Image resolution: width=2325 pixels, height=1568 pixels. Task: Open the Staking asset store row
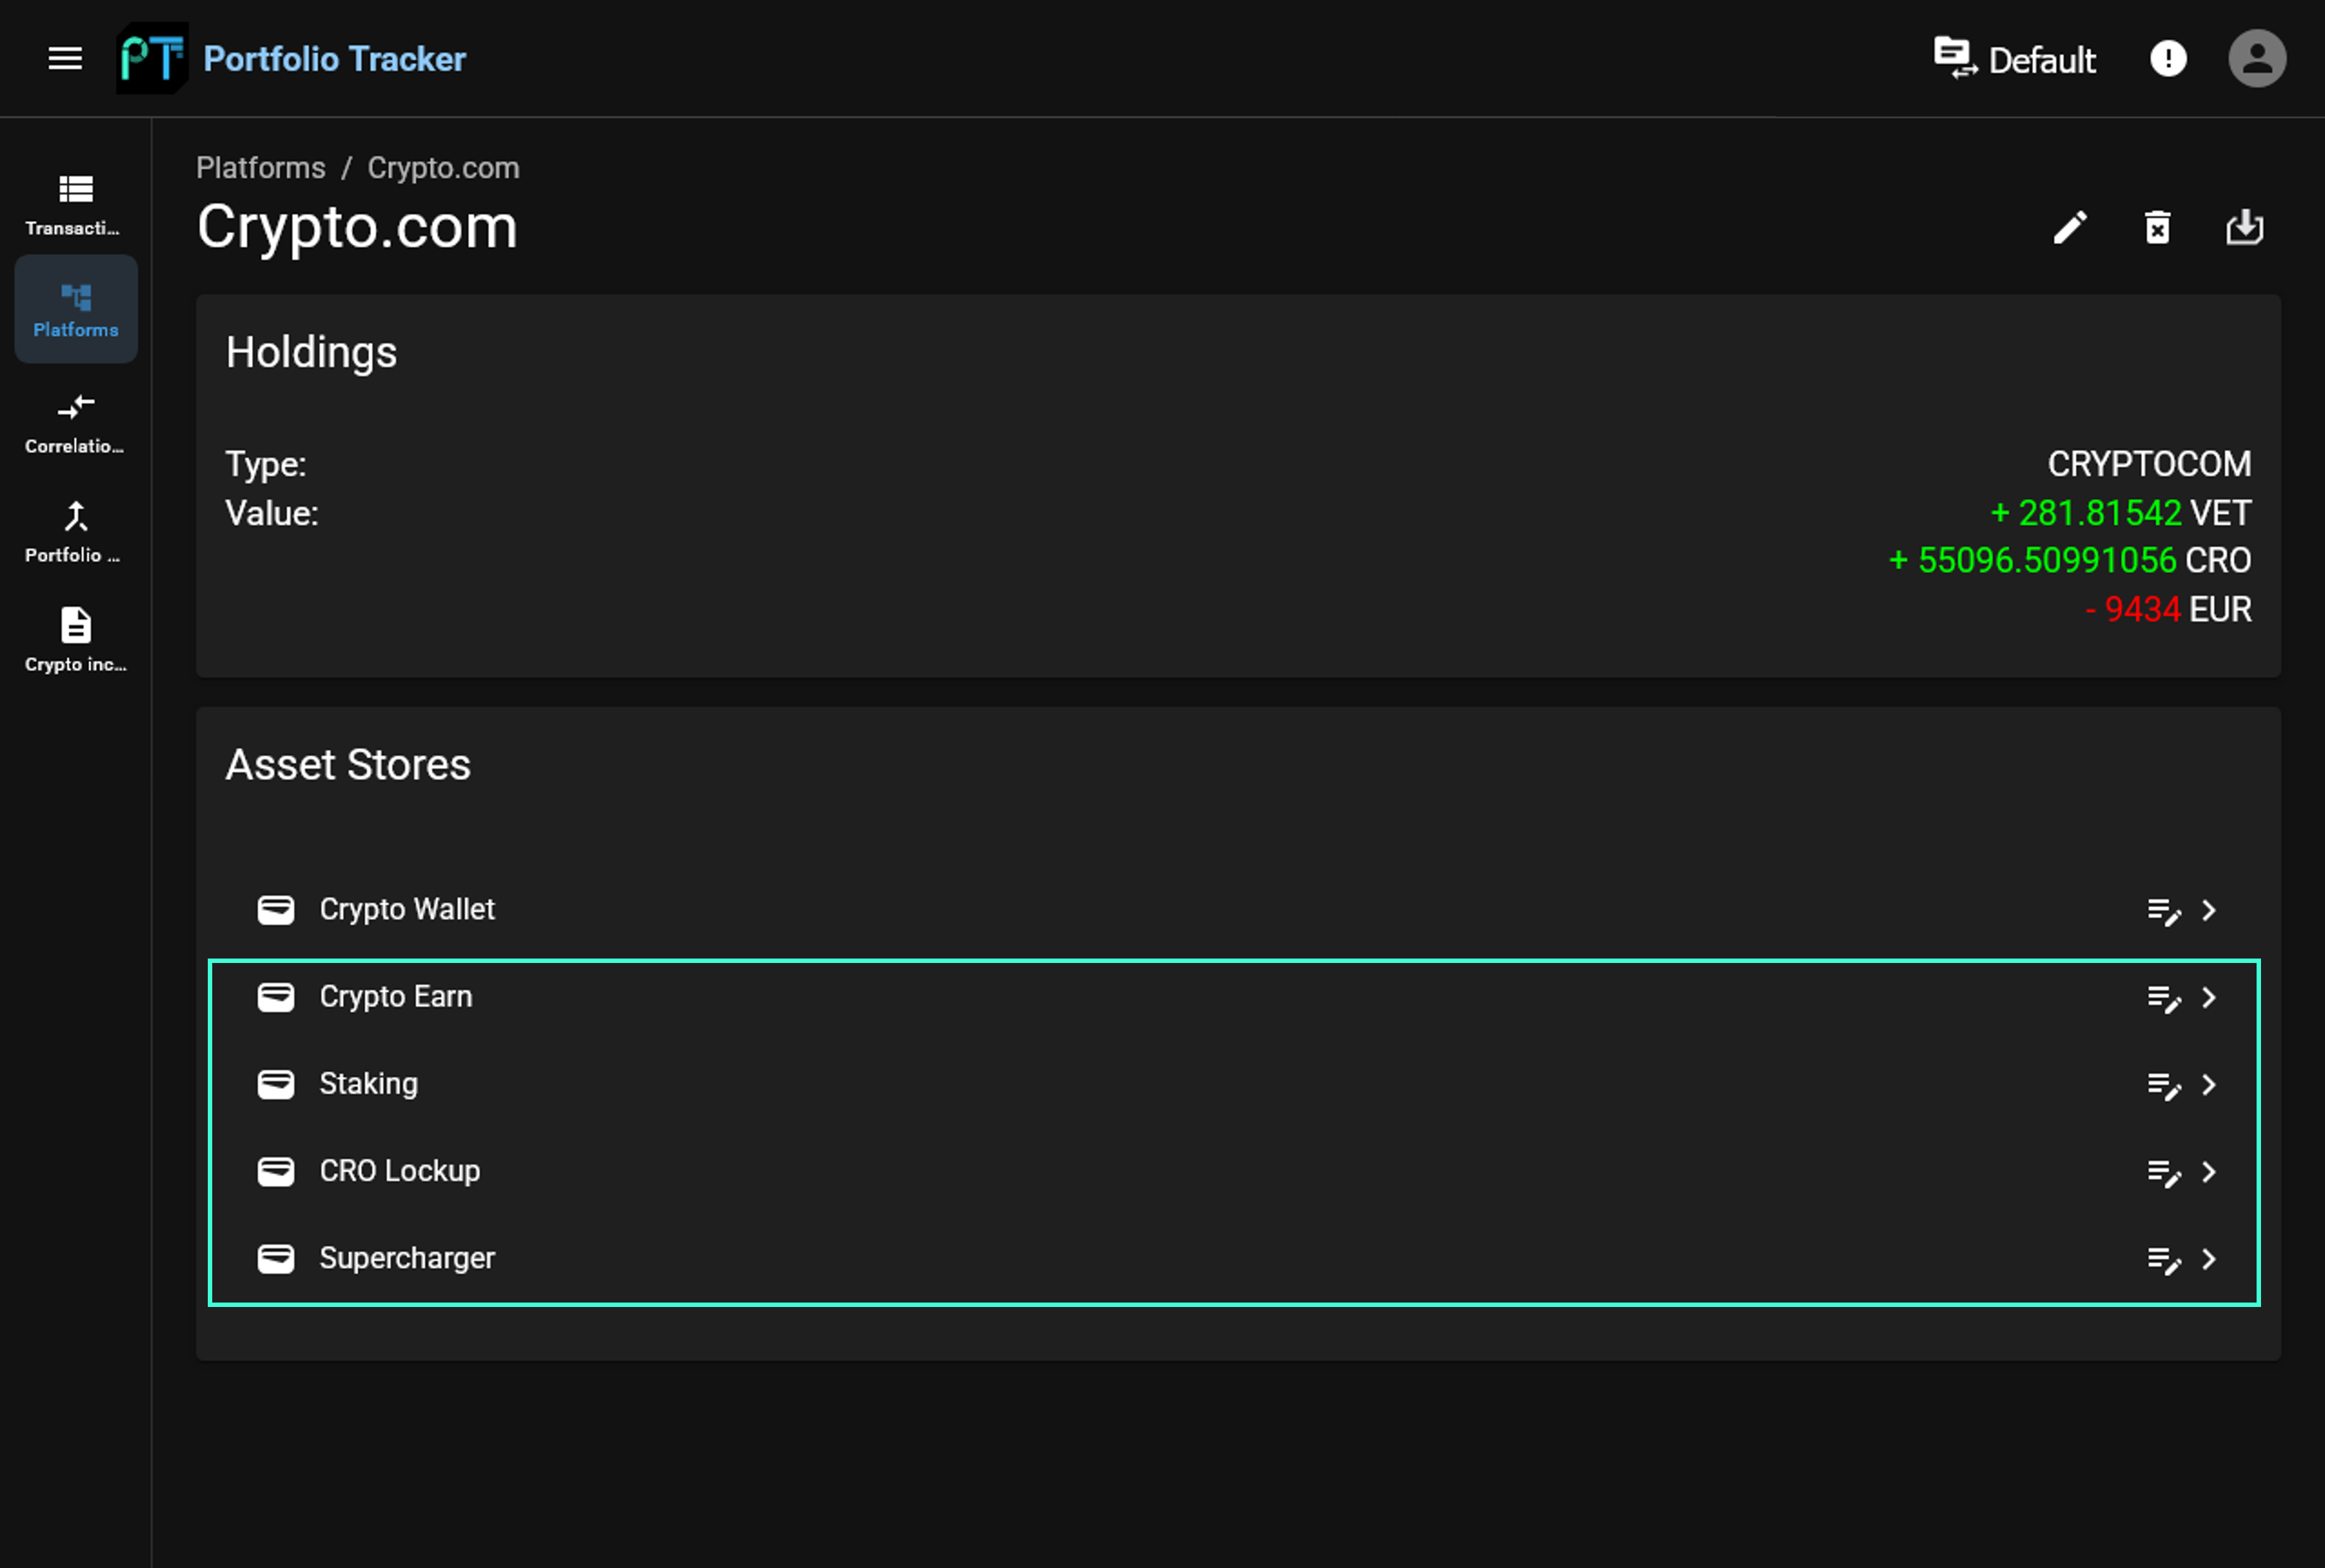pyautogui.click(x=1237, y=1084)
